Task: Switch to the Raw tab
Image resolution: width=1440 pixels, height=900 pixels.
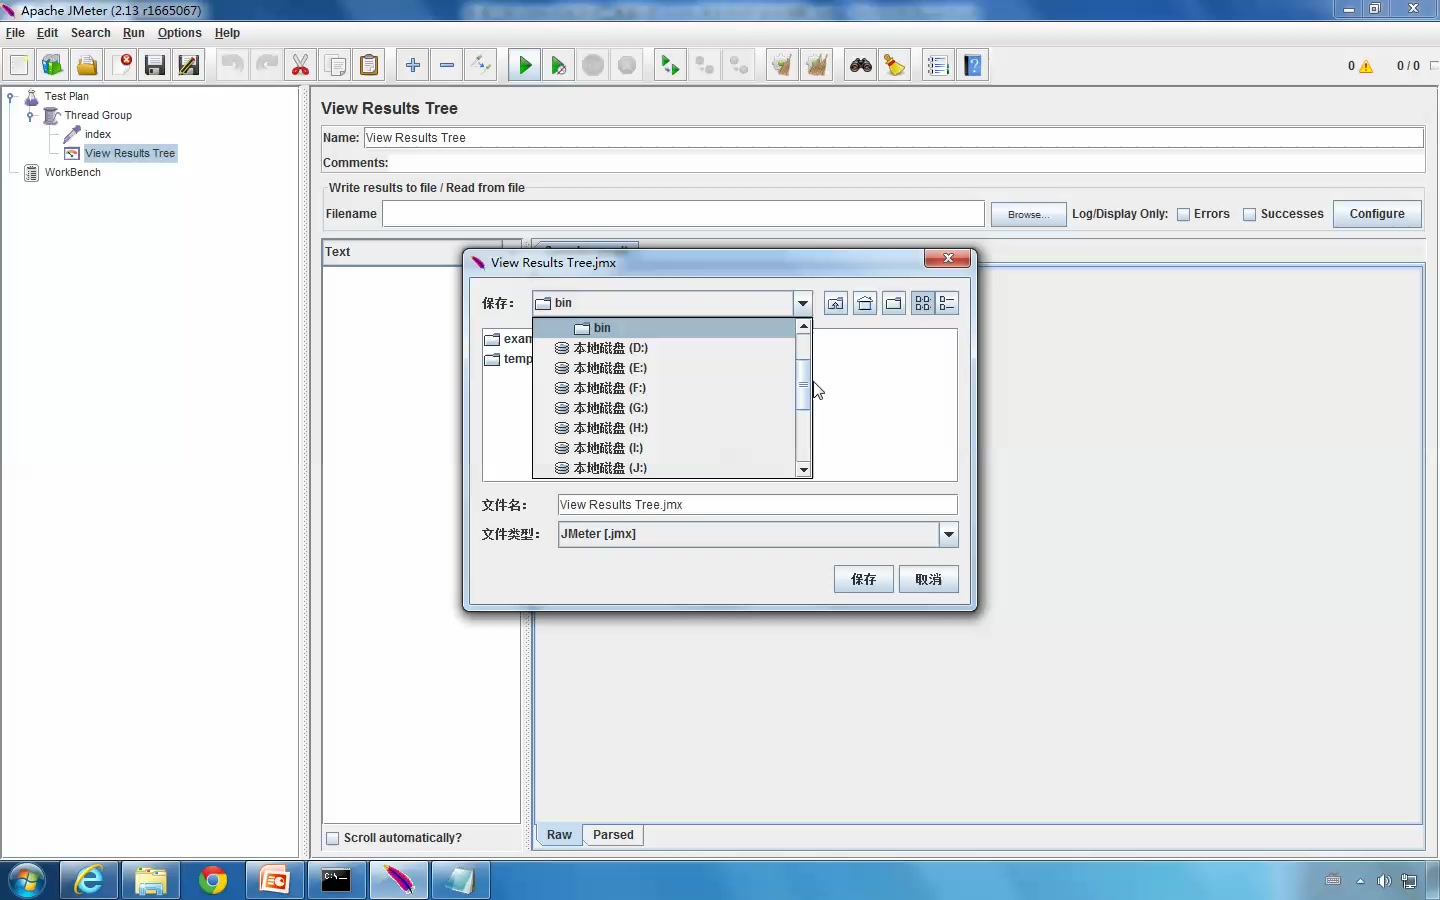Action: coord(559,835)
